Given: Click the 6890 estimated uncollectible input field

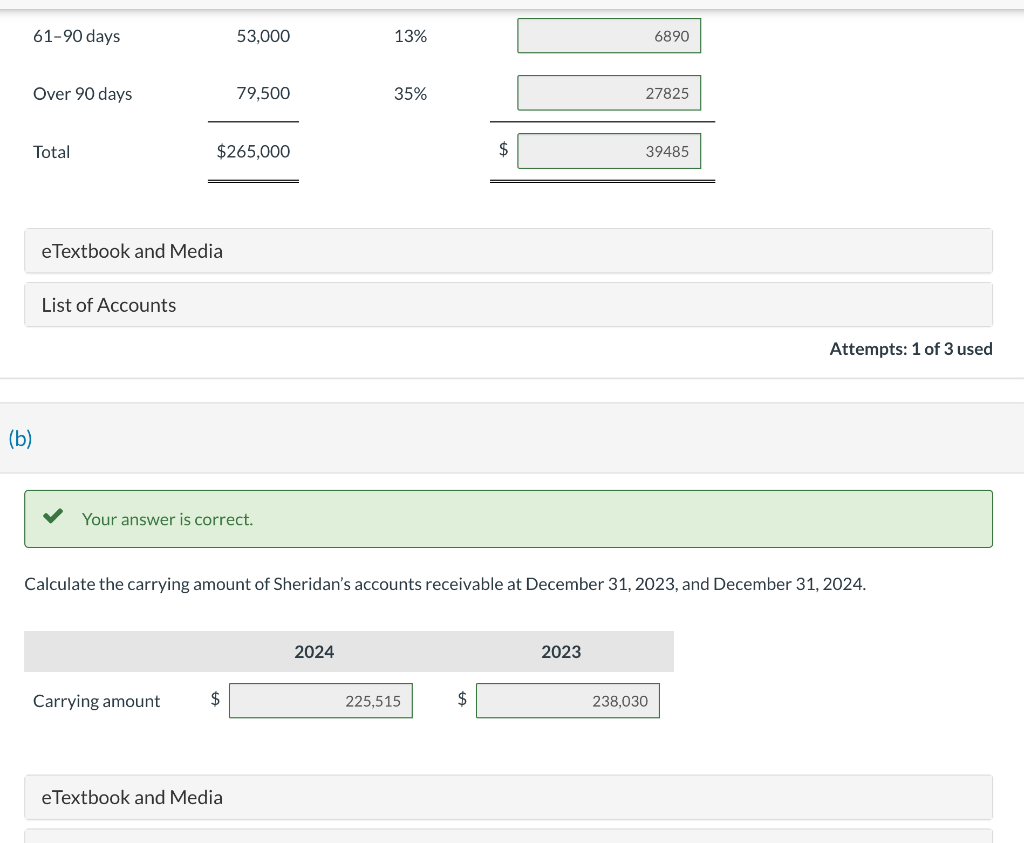Looking at the screenshot, I should point(609,36).
